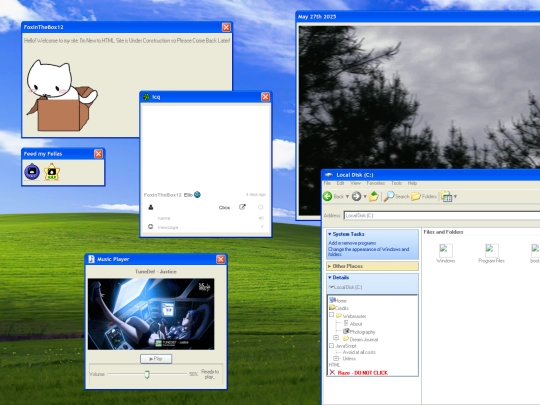
Task: Click the message input field in Icq chat
Action: [207, 227]
